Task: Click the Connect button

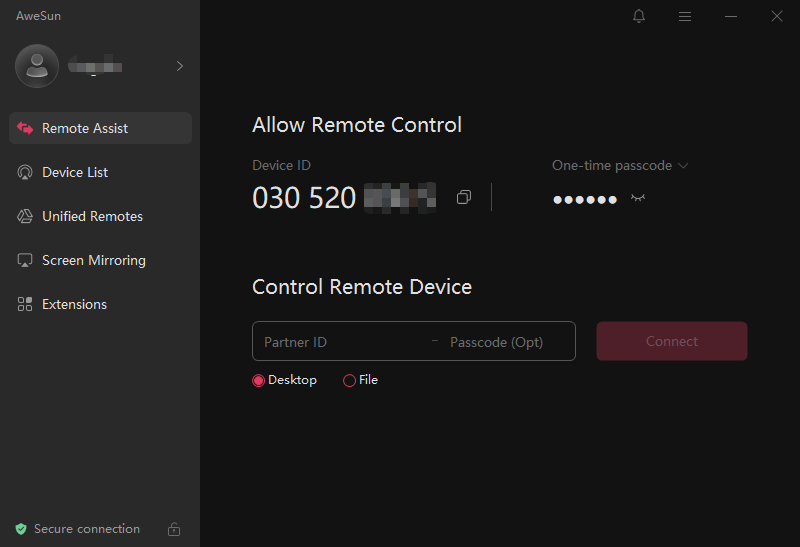Action: (x=672, y=341)
